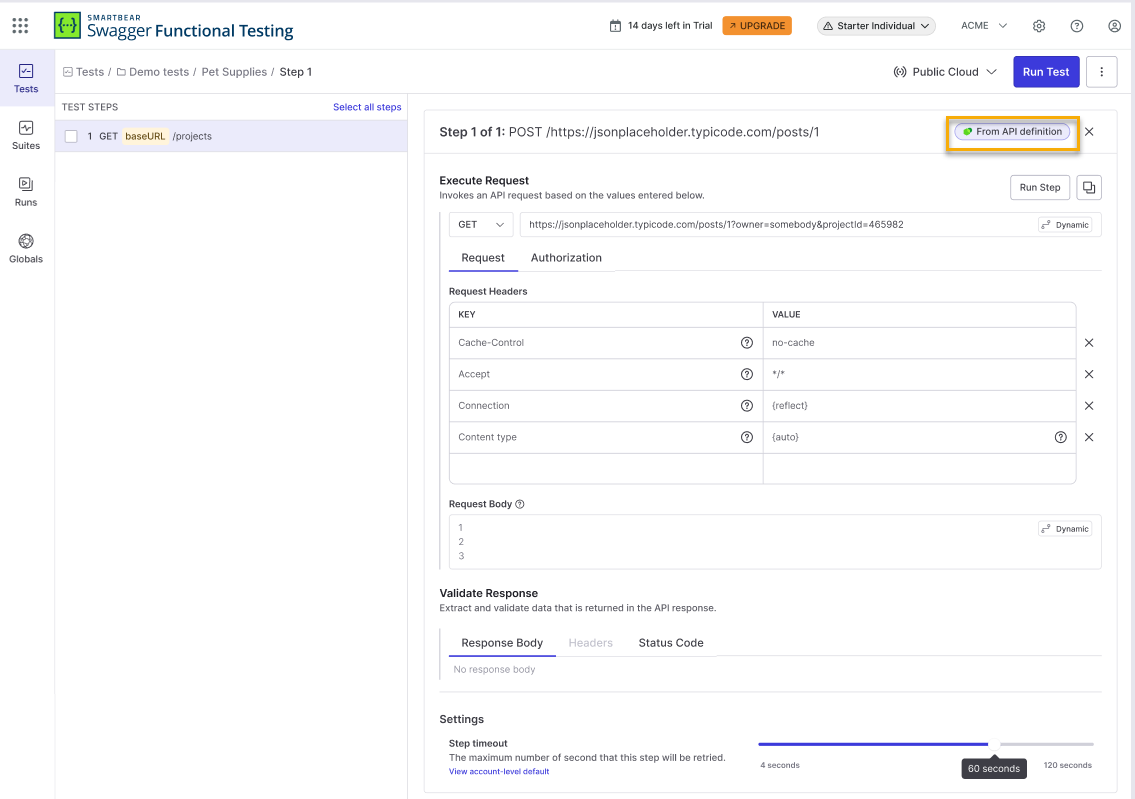Click the Swagger Functional Testing logo
The image size is (1135, 799).
tap(174, 25)
